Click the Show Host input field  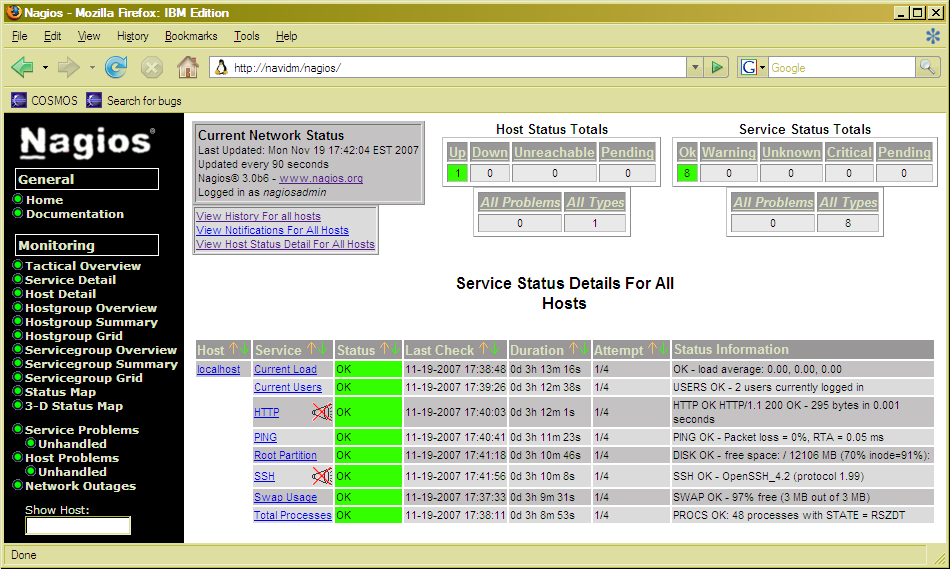tap(78, 525)
